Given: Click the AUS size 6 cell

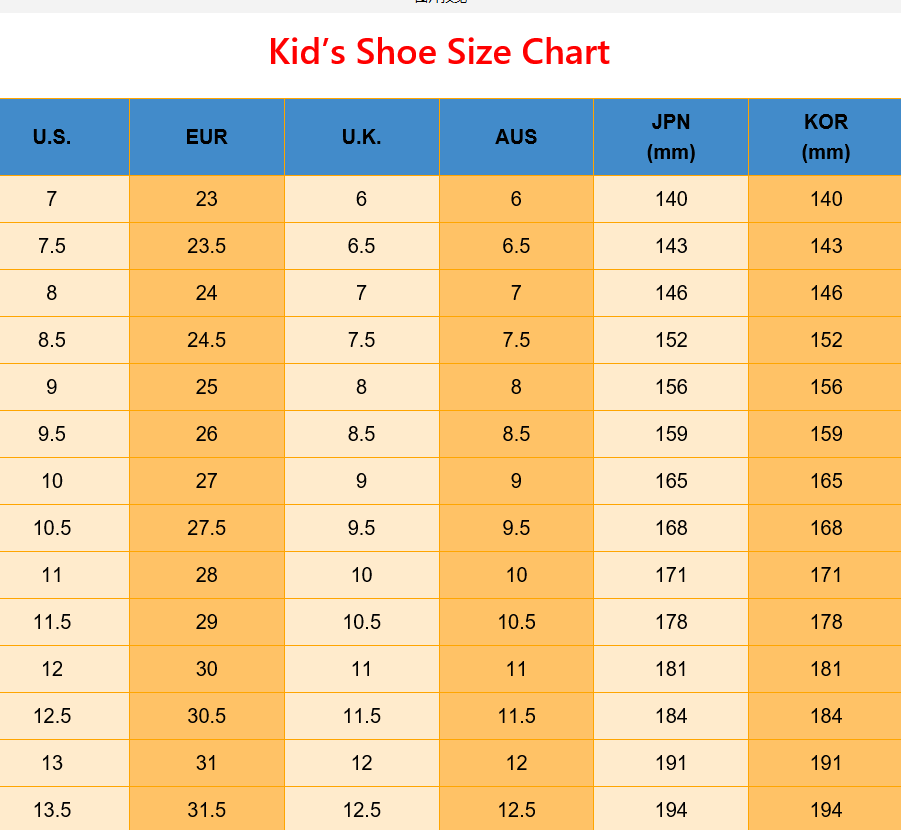Looking at the screenshot, I should pyautogui.click(x=516, y=199).
